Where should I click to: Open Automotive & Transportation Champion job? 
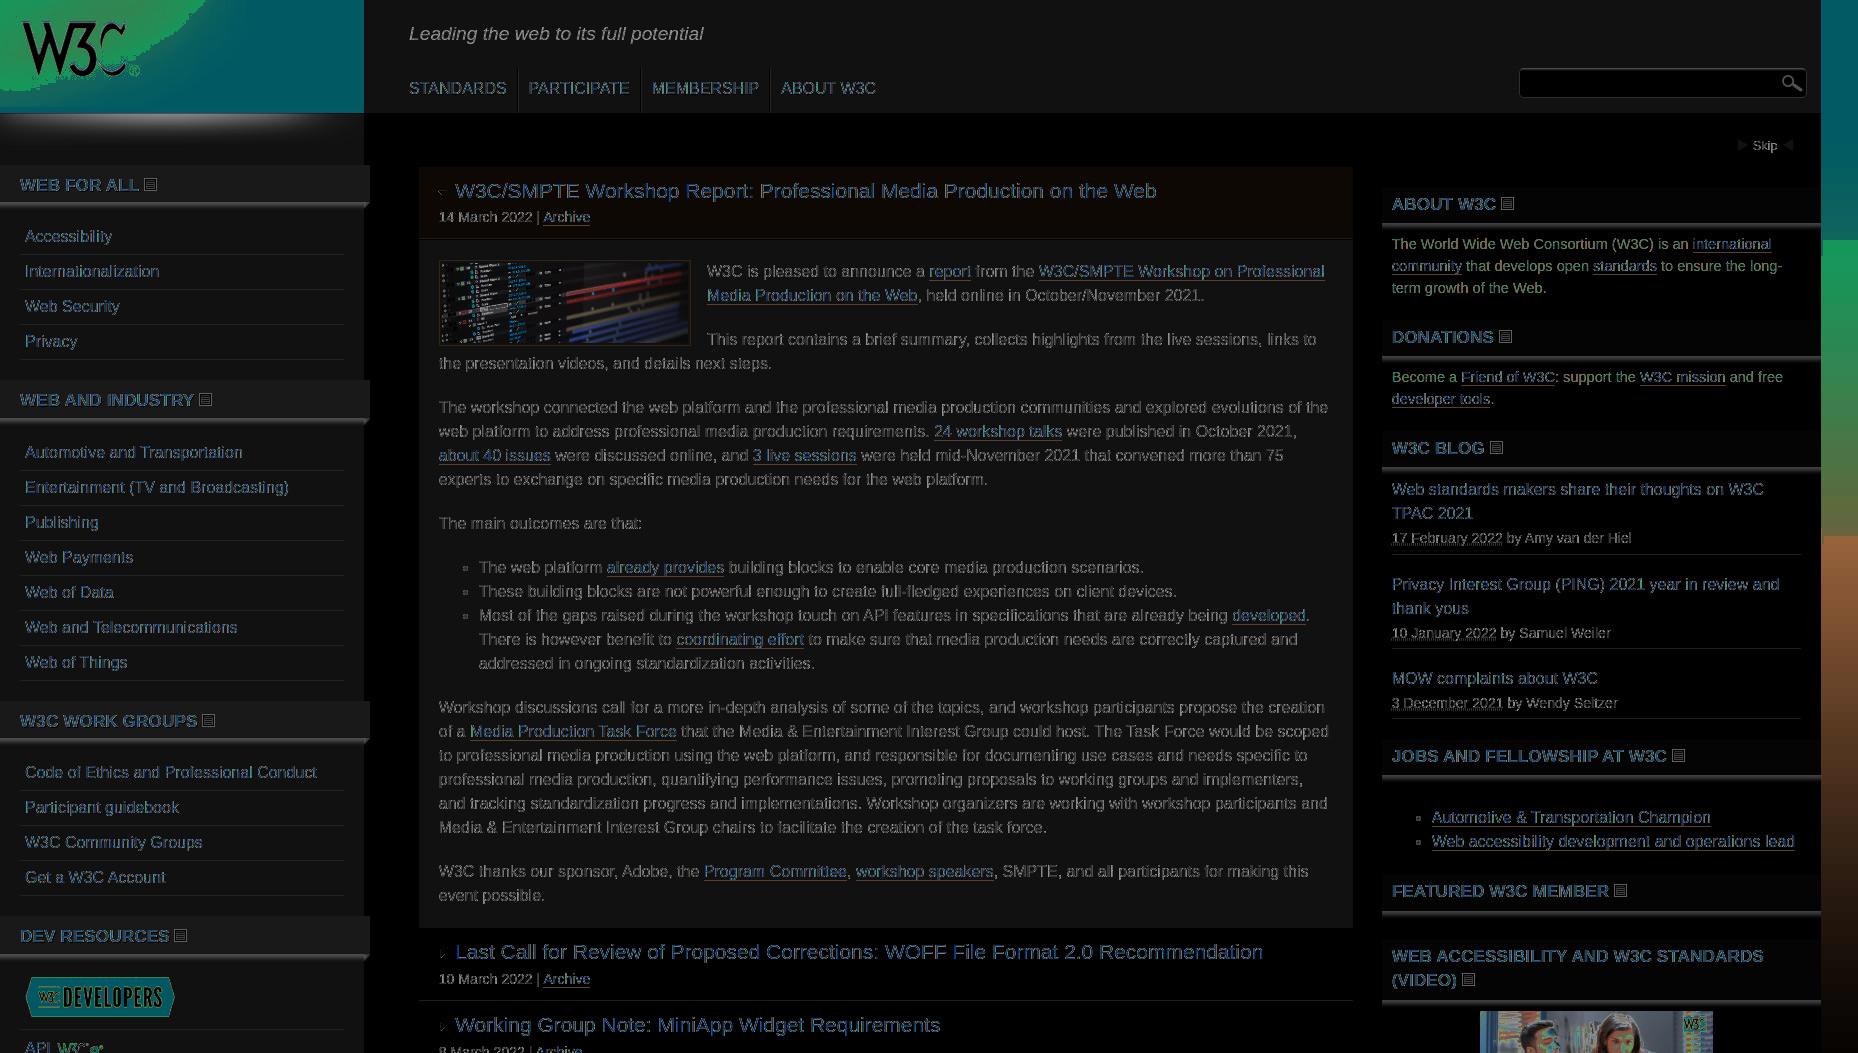point(1571,817)
